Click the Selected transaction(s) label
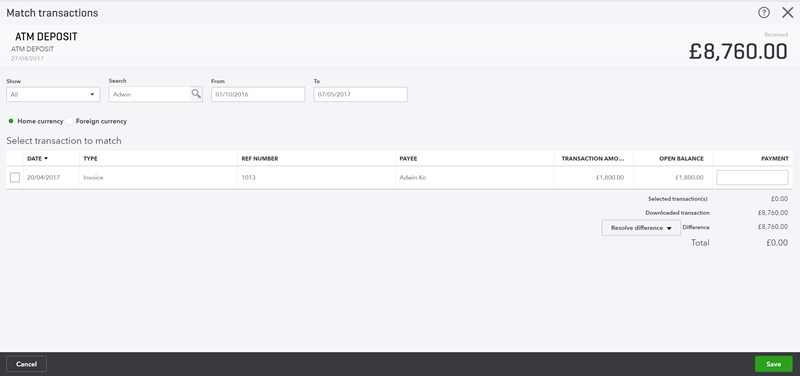 pyautogui.click(x=678, y=199)
